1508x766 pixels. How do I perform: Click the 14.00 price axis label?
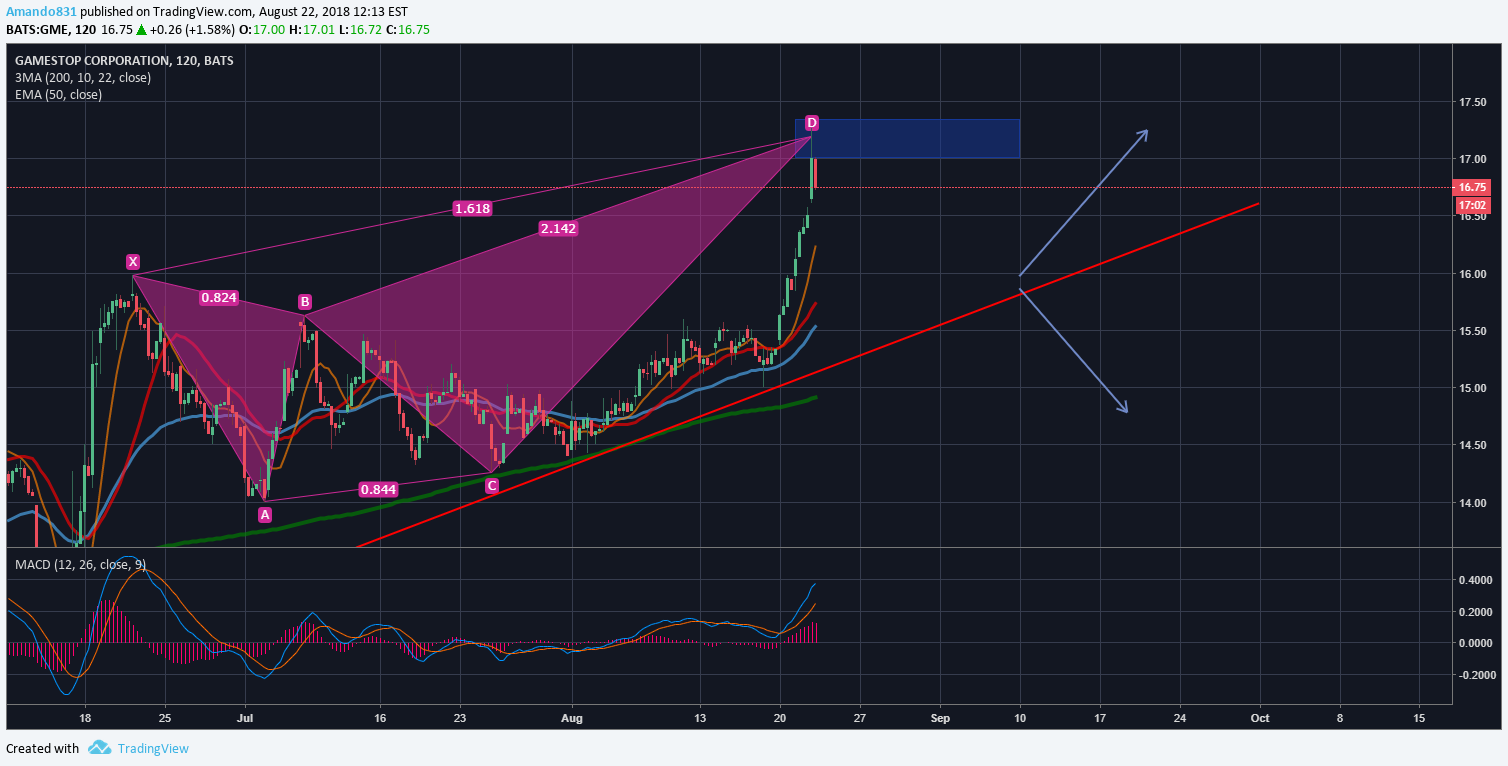pos(1473,503)
